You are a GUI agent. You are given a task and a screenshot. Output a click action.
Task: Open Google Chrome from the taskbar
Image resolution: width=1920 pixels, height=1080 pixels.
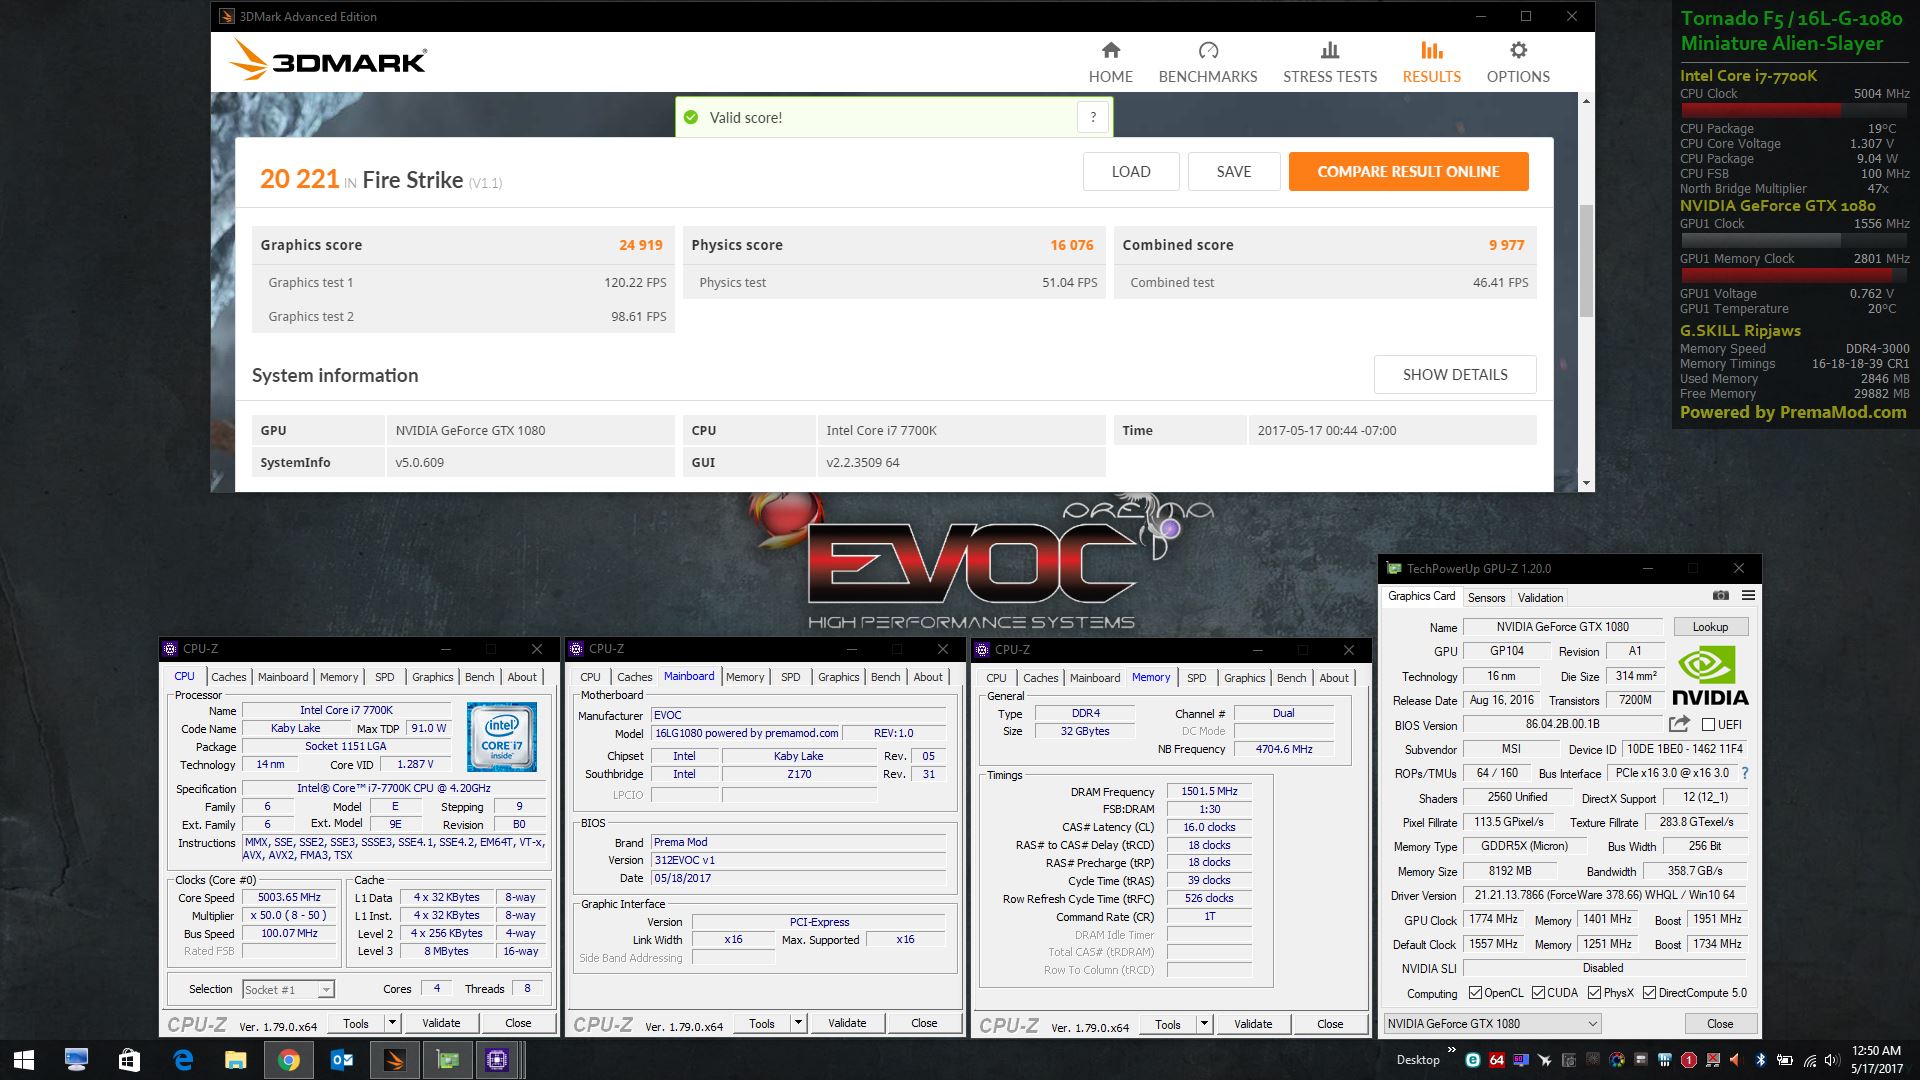point(288,1060)
